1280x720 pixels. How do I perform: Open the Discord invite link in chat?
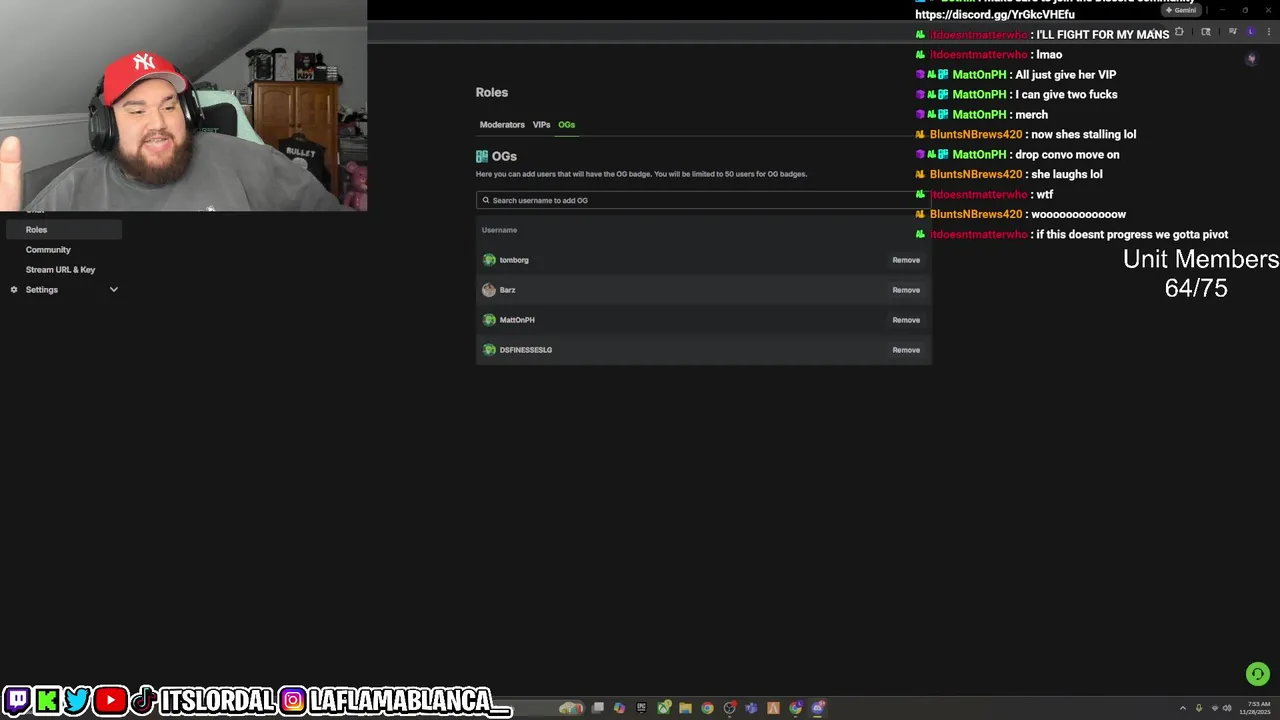point(995,14)
